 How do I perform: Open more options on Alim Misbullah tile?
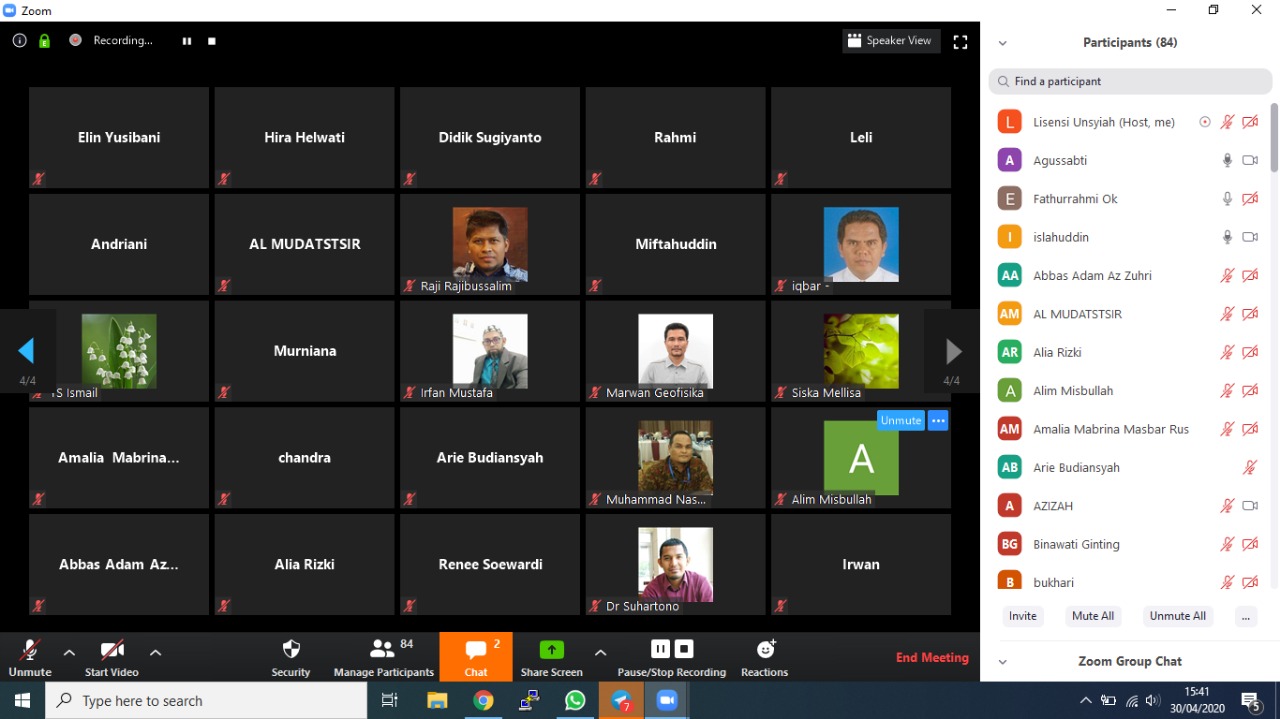[x=938, y=421]
